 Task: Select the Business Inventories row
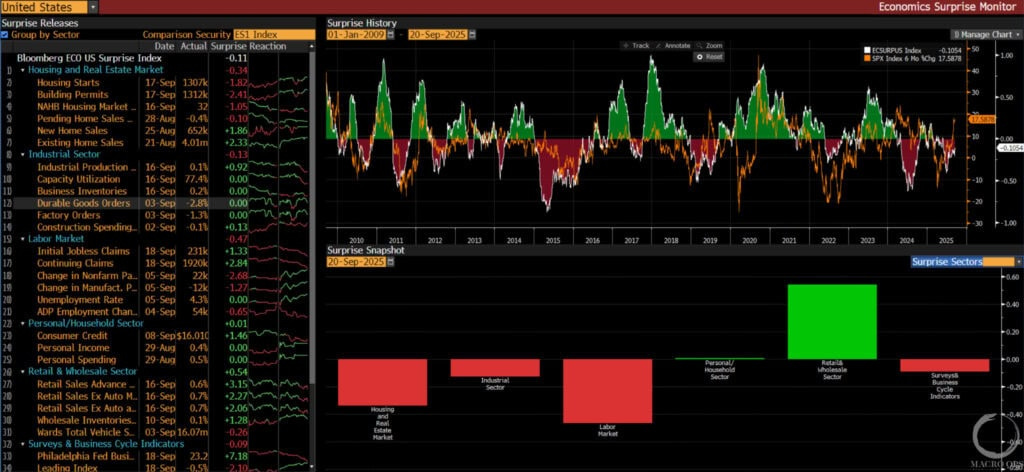click(x=157, y=191)
